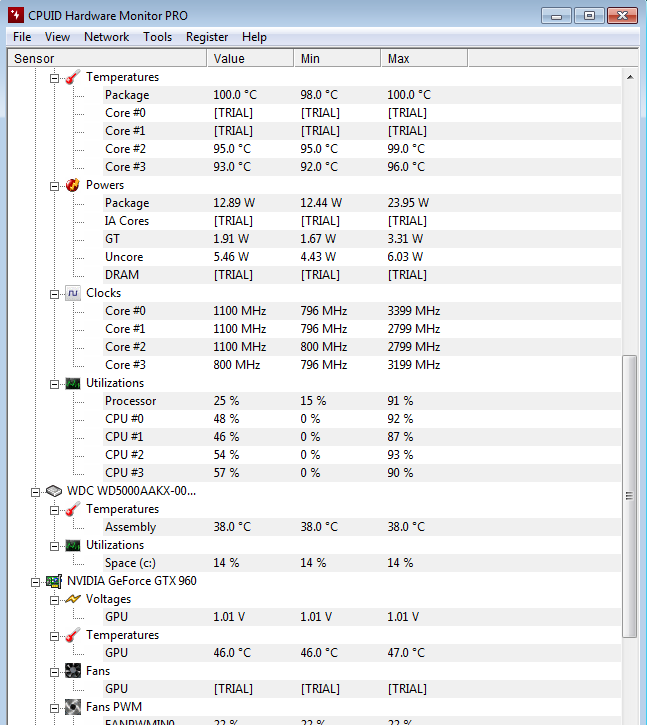Open the Tools menu
Screen dimensions: 647x725
point(157,37)
